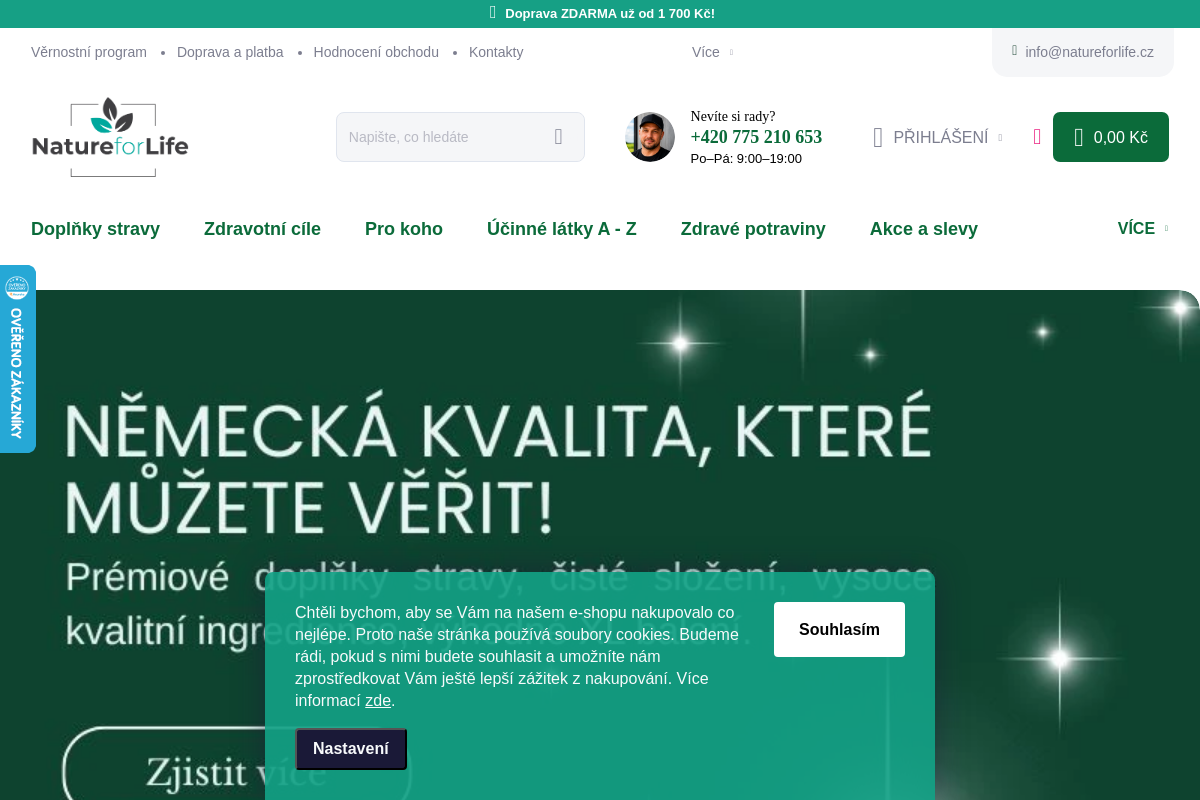Select Zdravotní cíle in navigation
This screenshot has width=1200, height=800.
pos(262,229)
